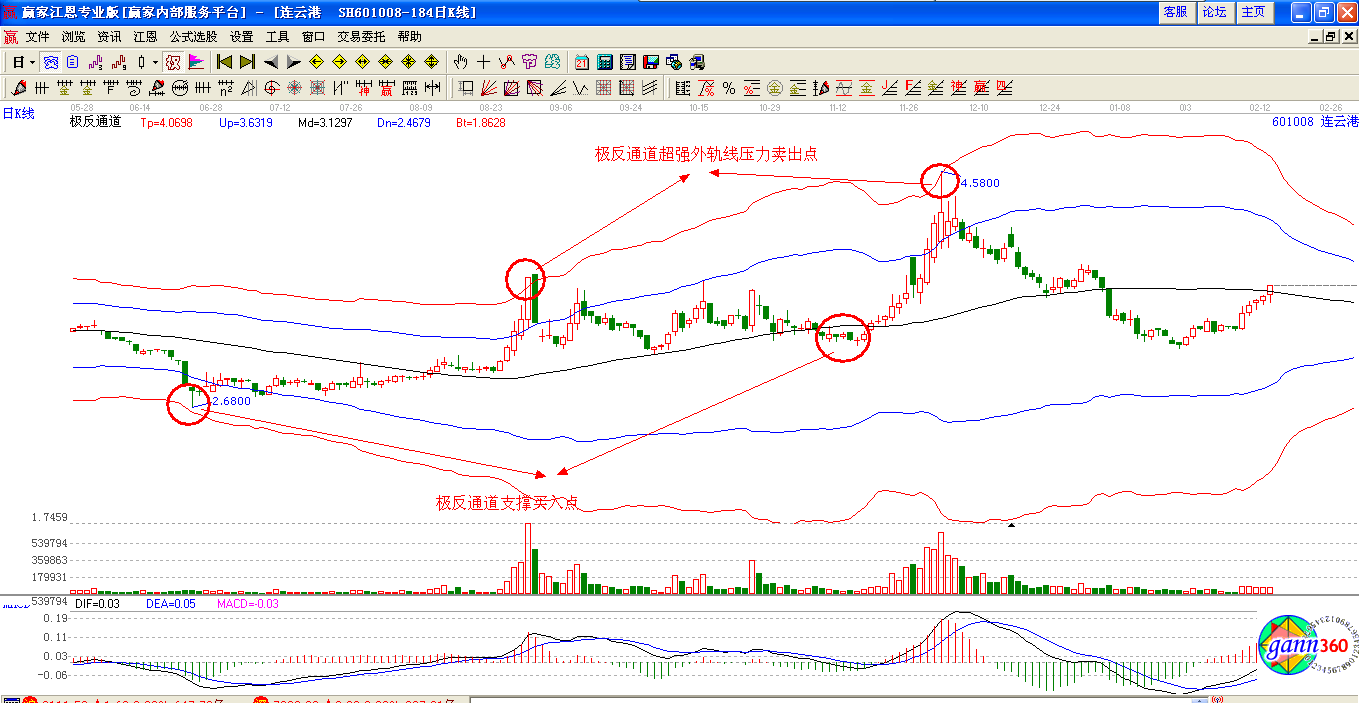The width and height of the screenshot is (1359, 703).
Task: Toggle the candlestick chart type button
Action: (x=141, y=62)
